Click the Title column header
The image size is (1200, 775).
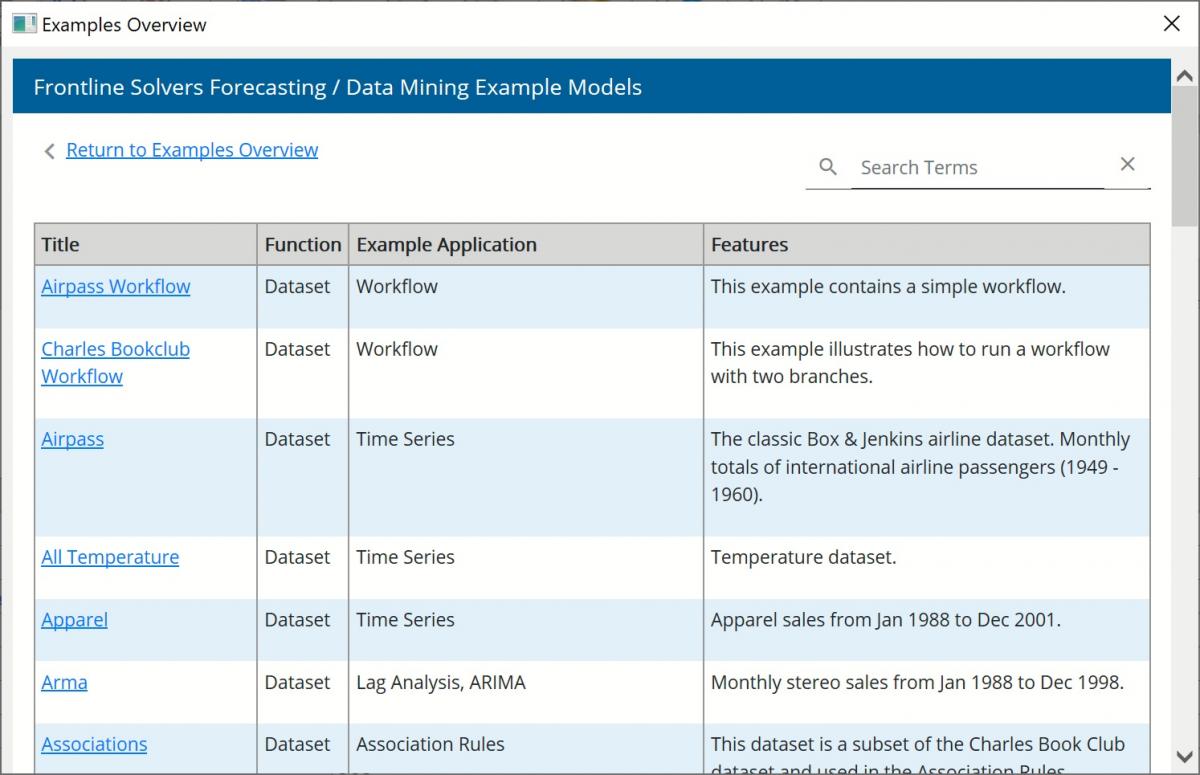point(60,244)
